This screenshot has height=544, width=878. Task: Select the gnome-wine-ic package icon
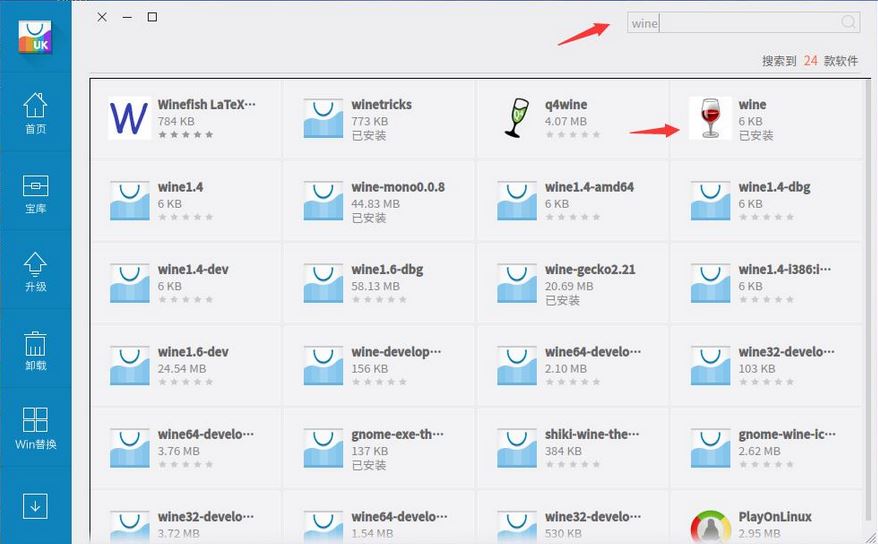[710, 448]
